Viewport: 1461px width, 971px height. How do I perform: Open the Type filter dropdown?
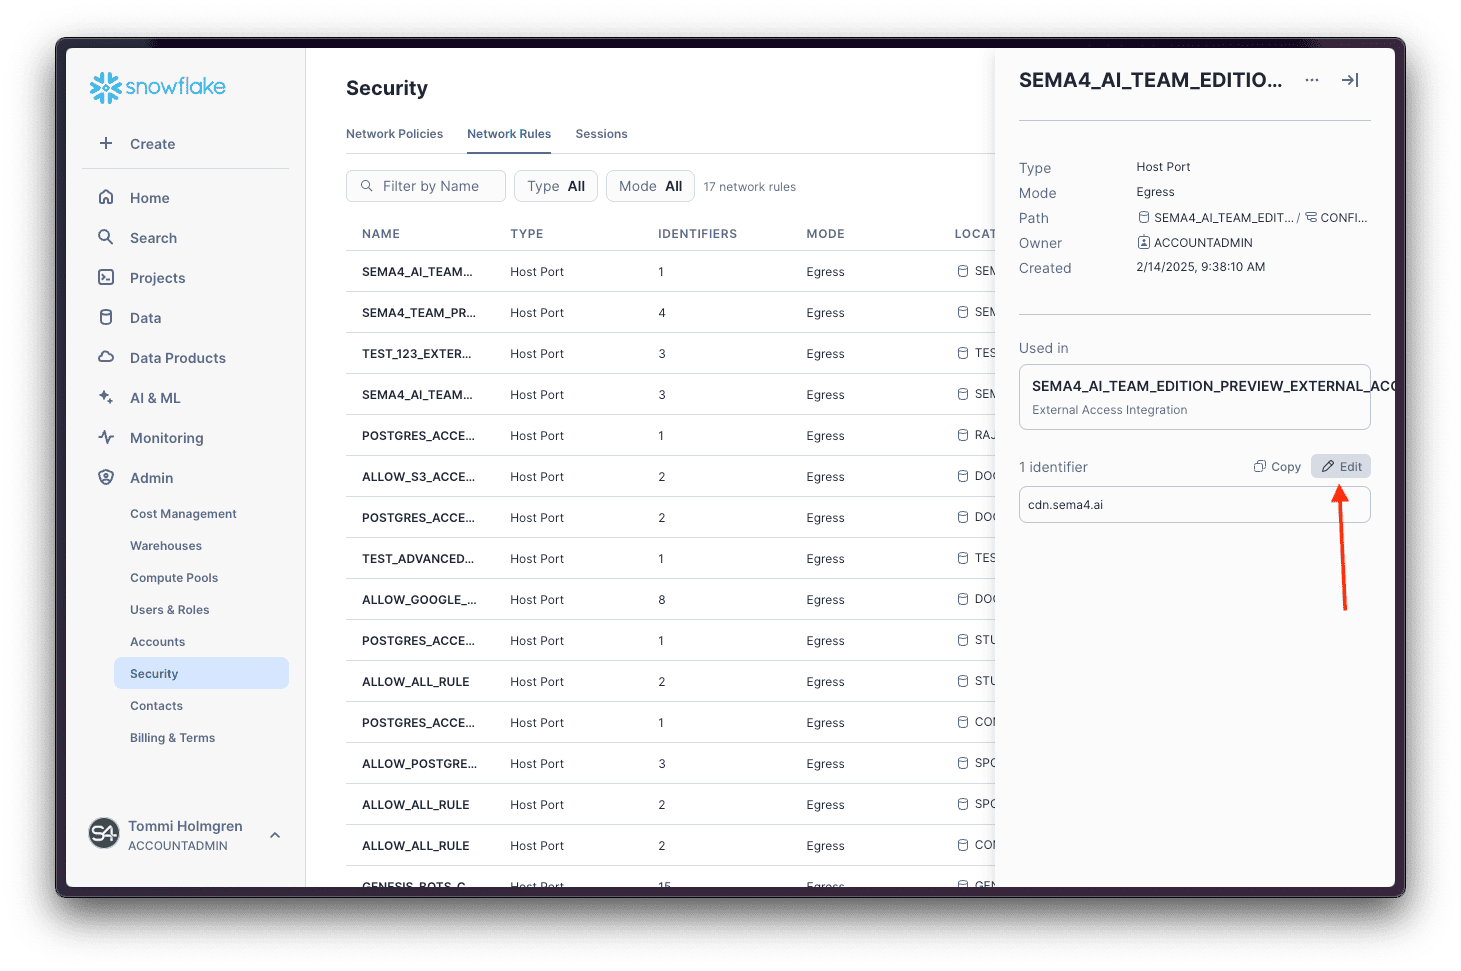pos(556,186)
